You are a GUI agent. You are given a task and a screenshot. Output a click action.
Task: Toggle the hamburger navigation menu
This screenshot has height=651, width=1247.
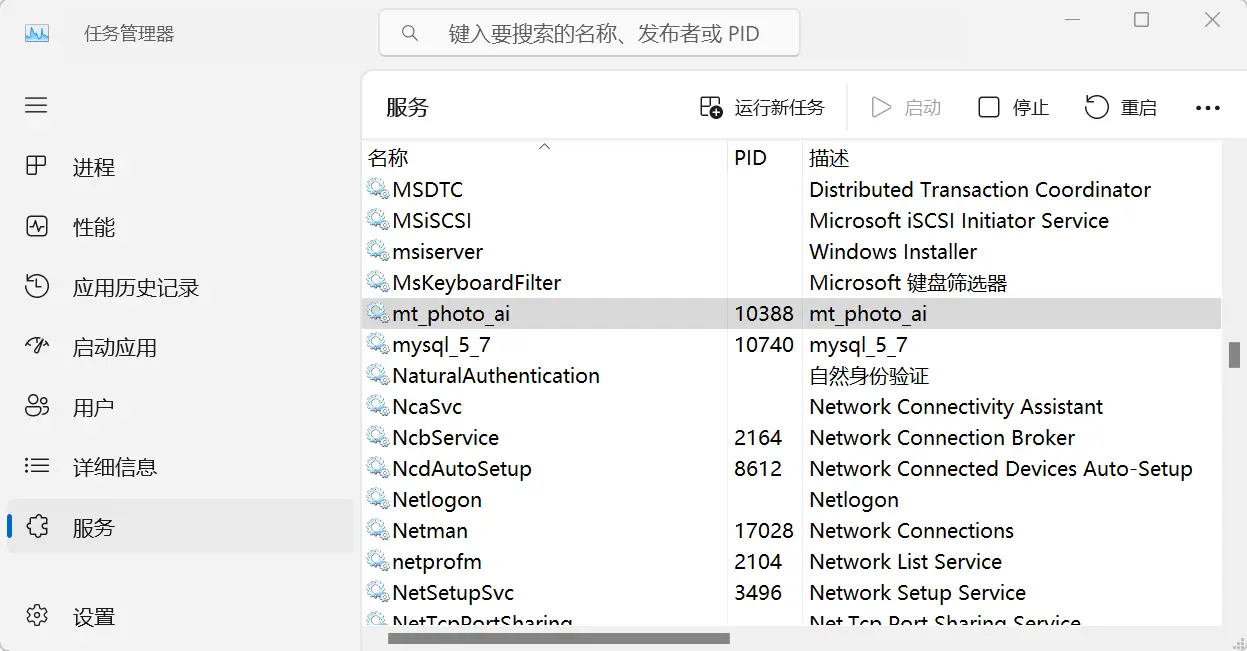point(36,106)
